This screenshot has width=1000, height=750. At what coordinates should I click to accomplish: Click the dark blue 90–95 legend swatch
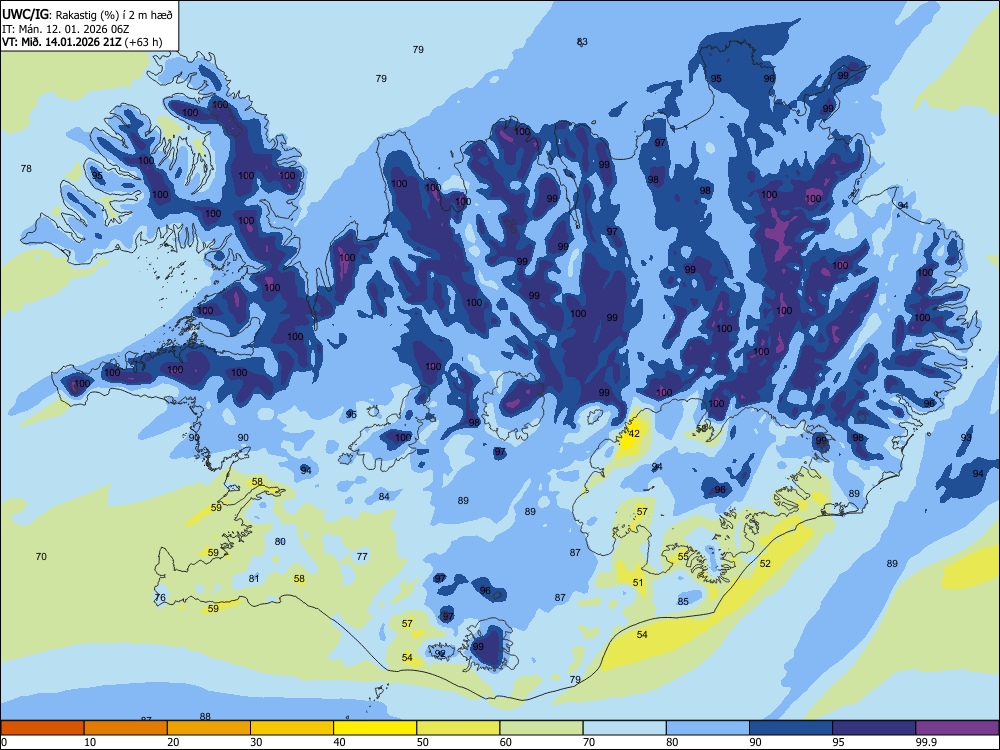[791, 728]
